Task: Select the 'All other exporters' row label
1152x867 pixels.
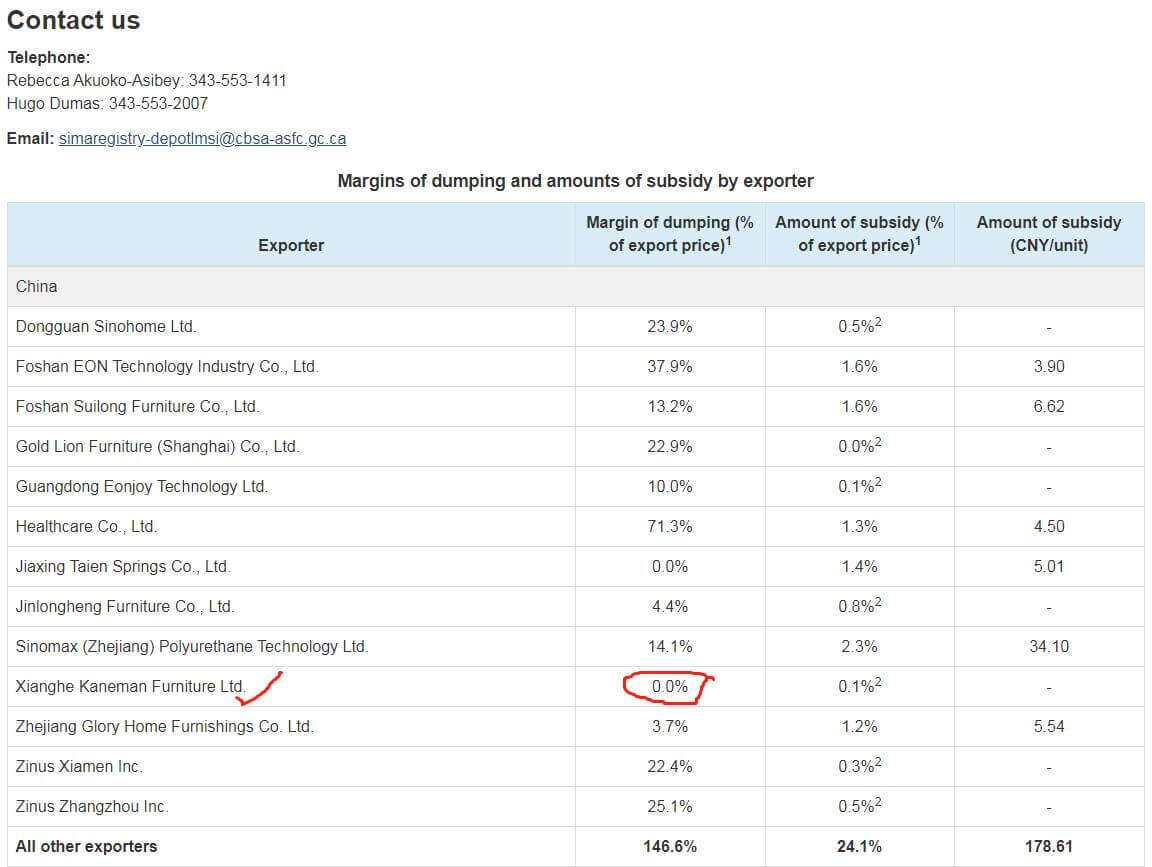Action: tap(86, 846)
